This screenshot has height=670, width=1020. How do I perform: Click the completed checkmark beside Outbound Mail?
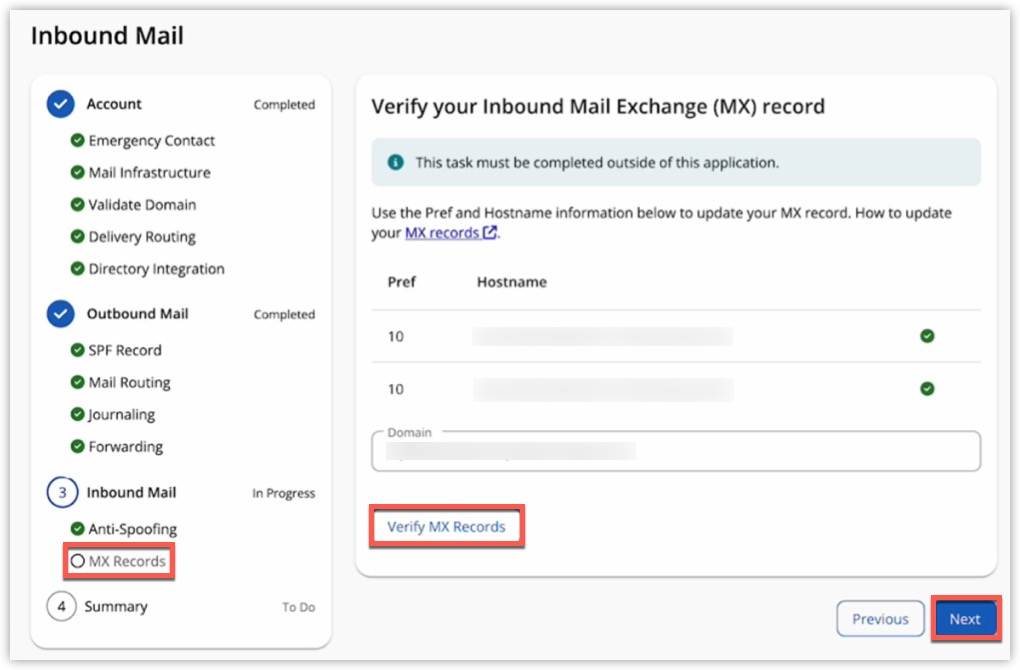(x=61, y=313)
